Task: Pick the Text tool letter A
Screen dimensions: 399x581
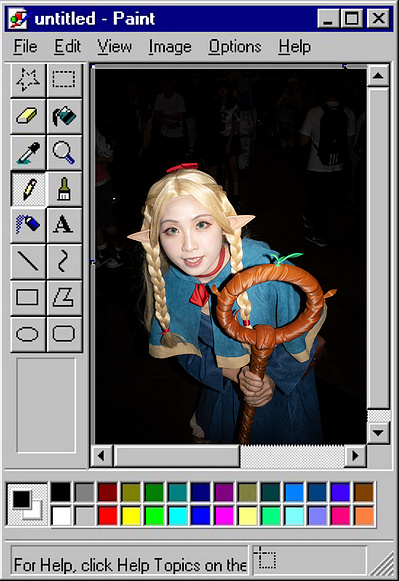Action: (x=64, y=225)
